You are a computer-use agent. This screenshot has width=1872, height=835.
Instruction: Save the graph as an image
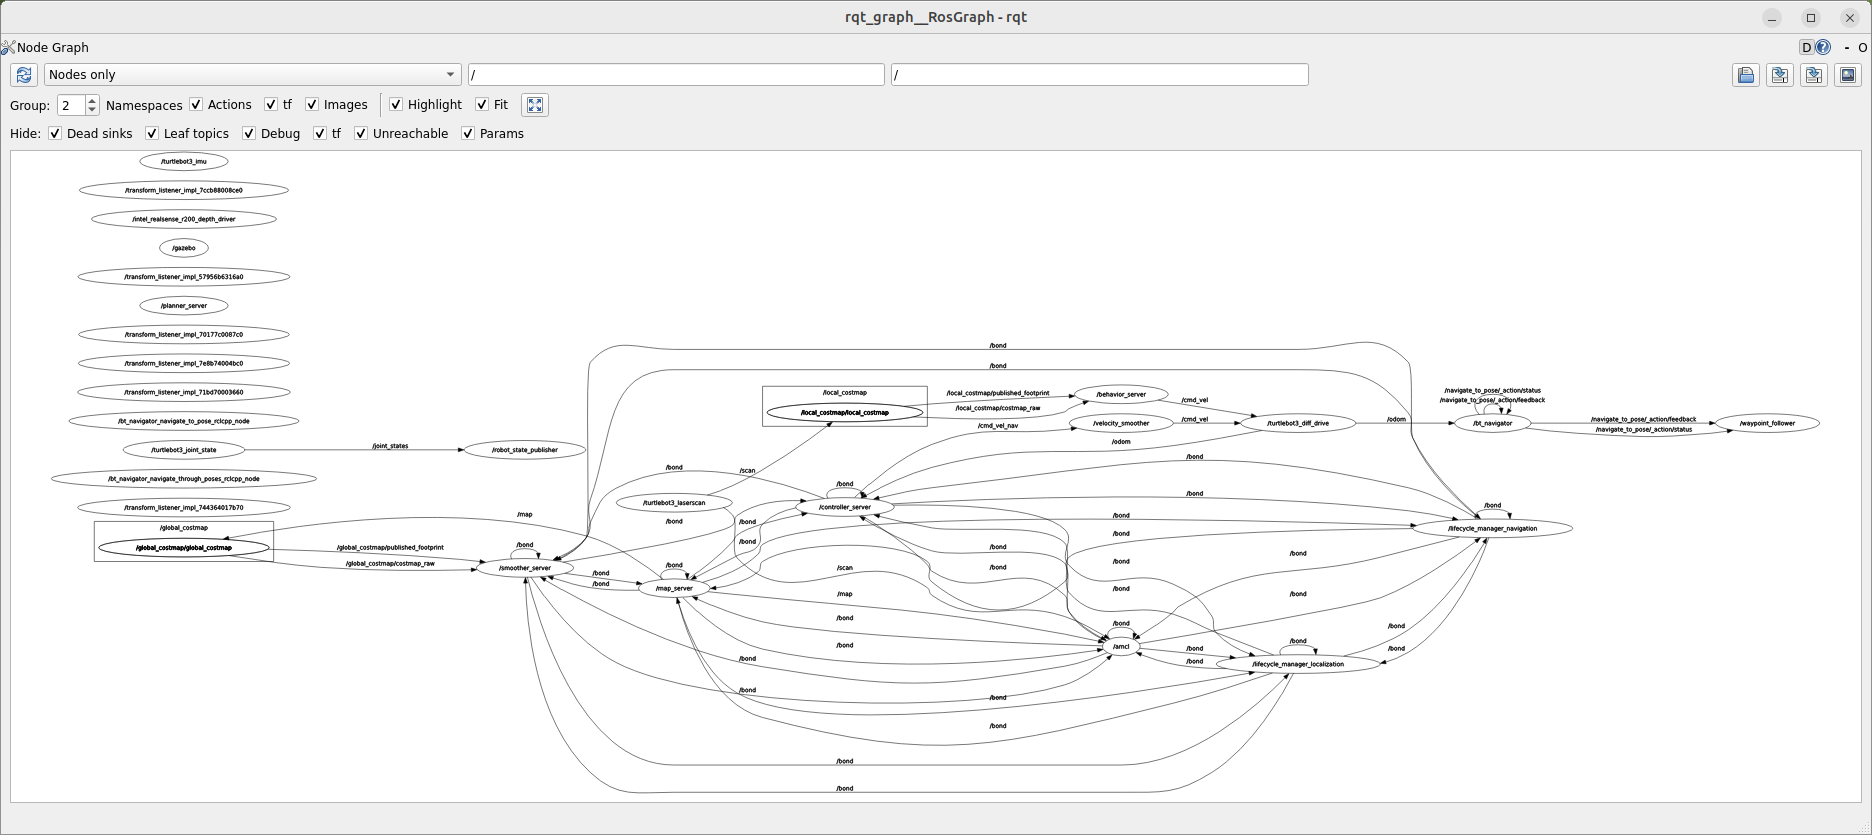click(1848, 75)
